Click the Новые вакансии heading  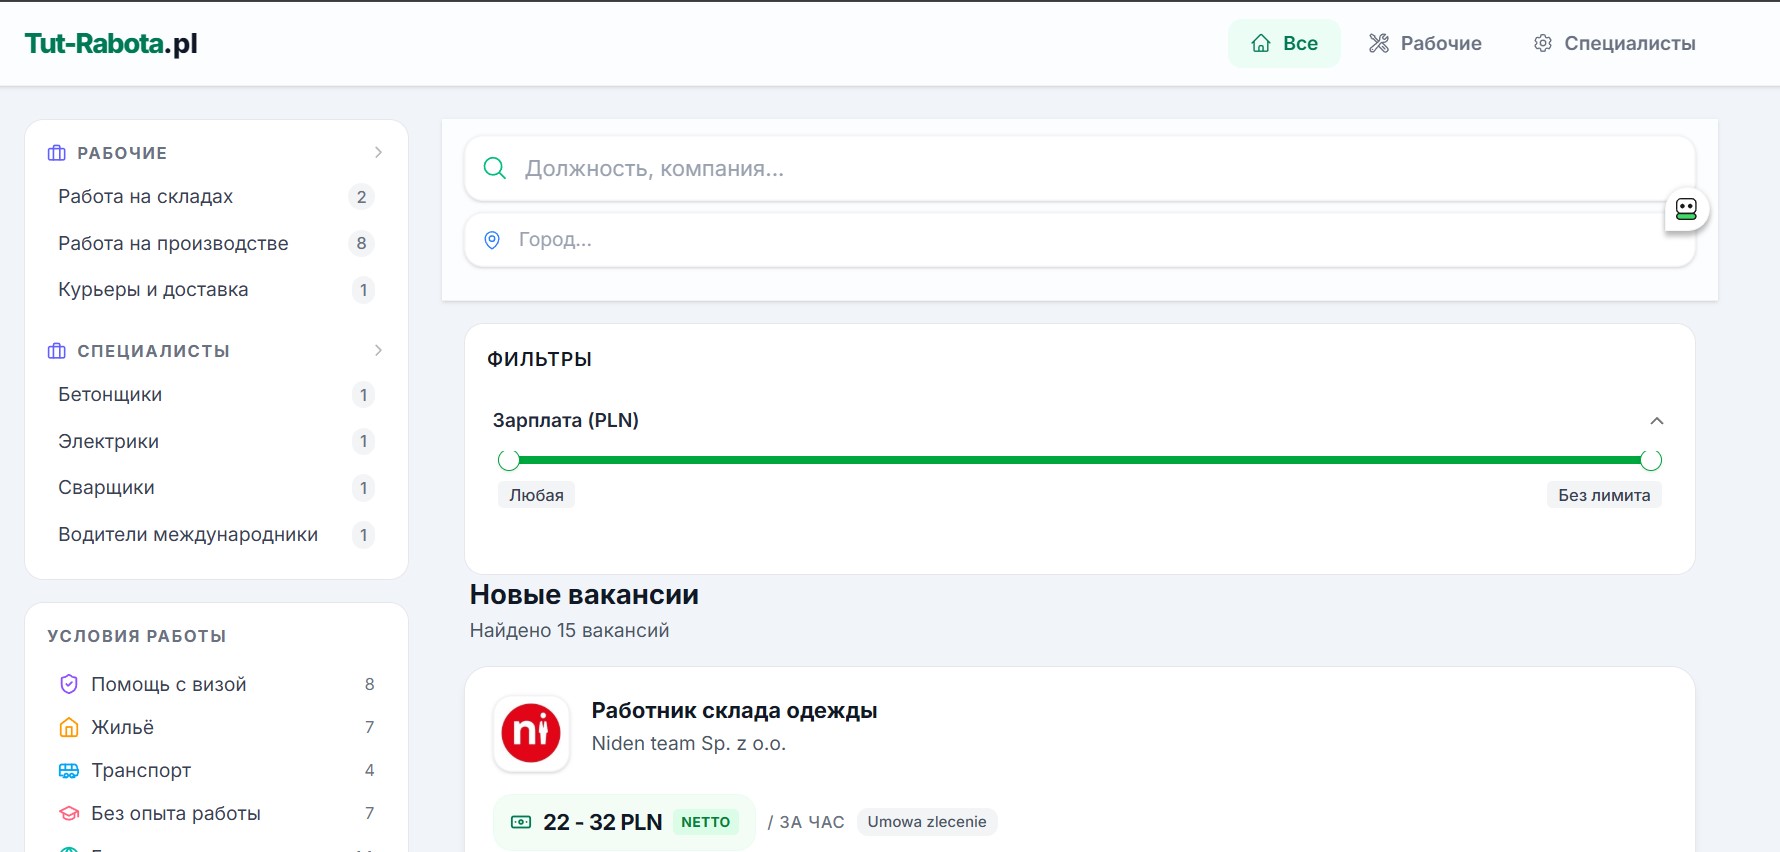[x=584, y=595]
